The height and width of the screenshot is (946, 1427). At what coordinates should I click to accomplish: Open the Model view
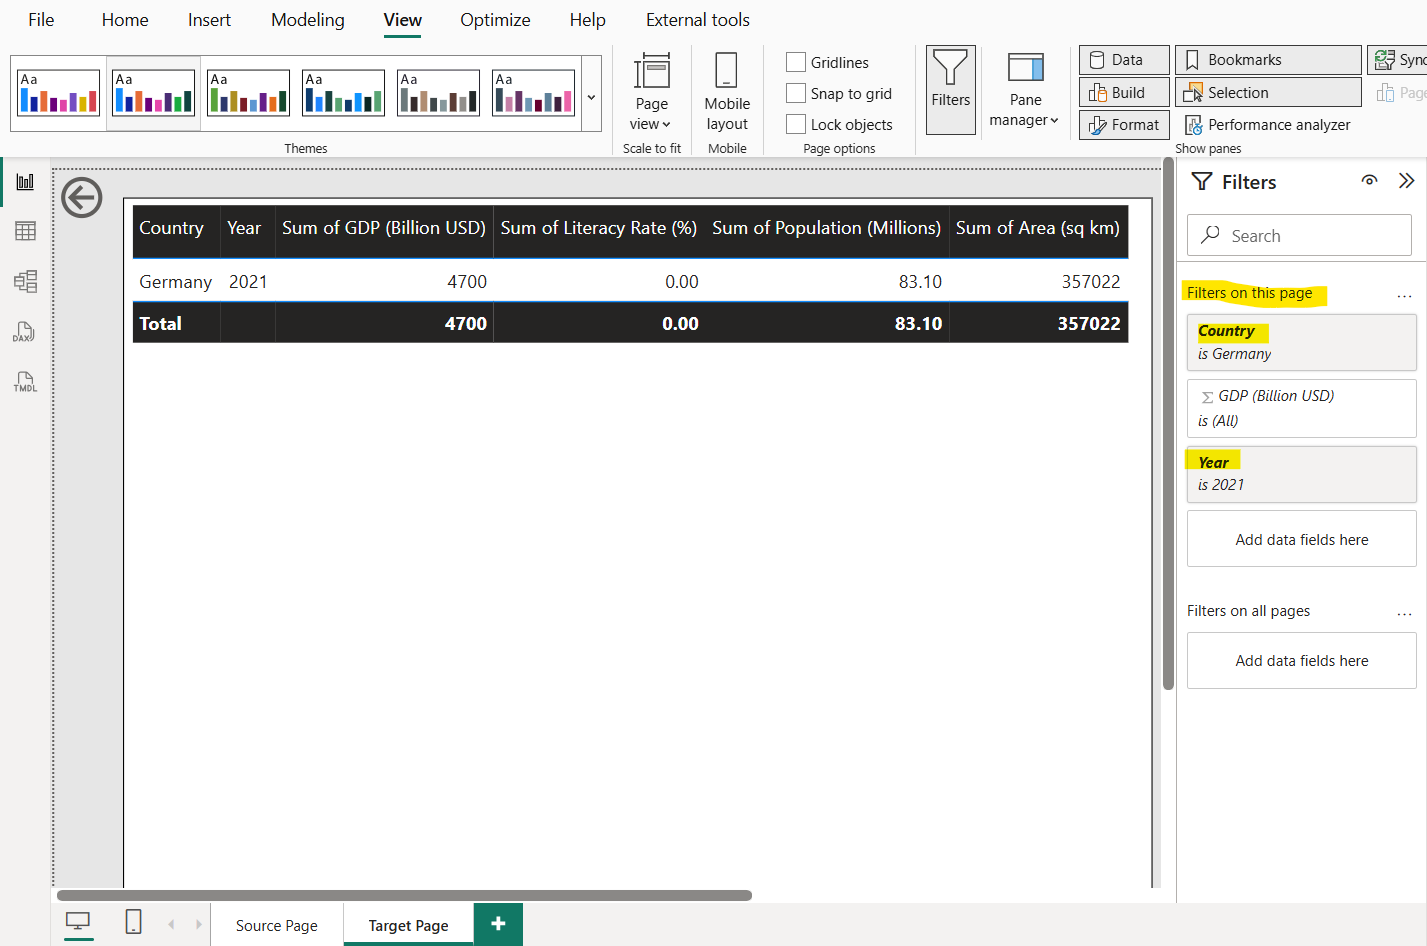click(x=25, y=281)
